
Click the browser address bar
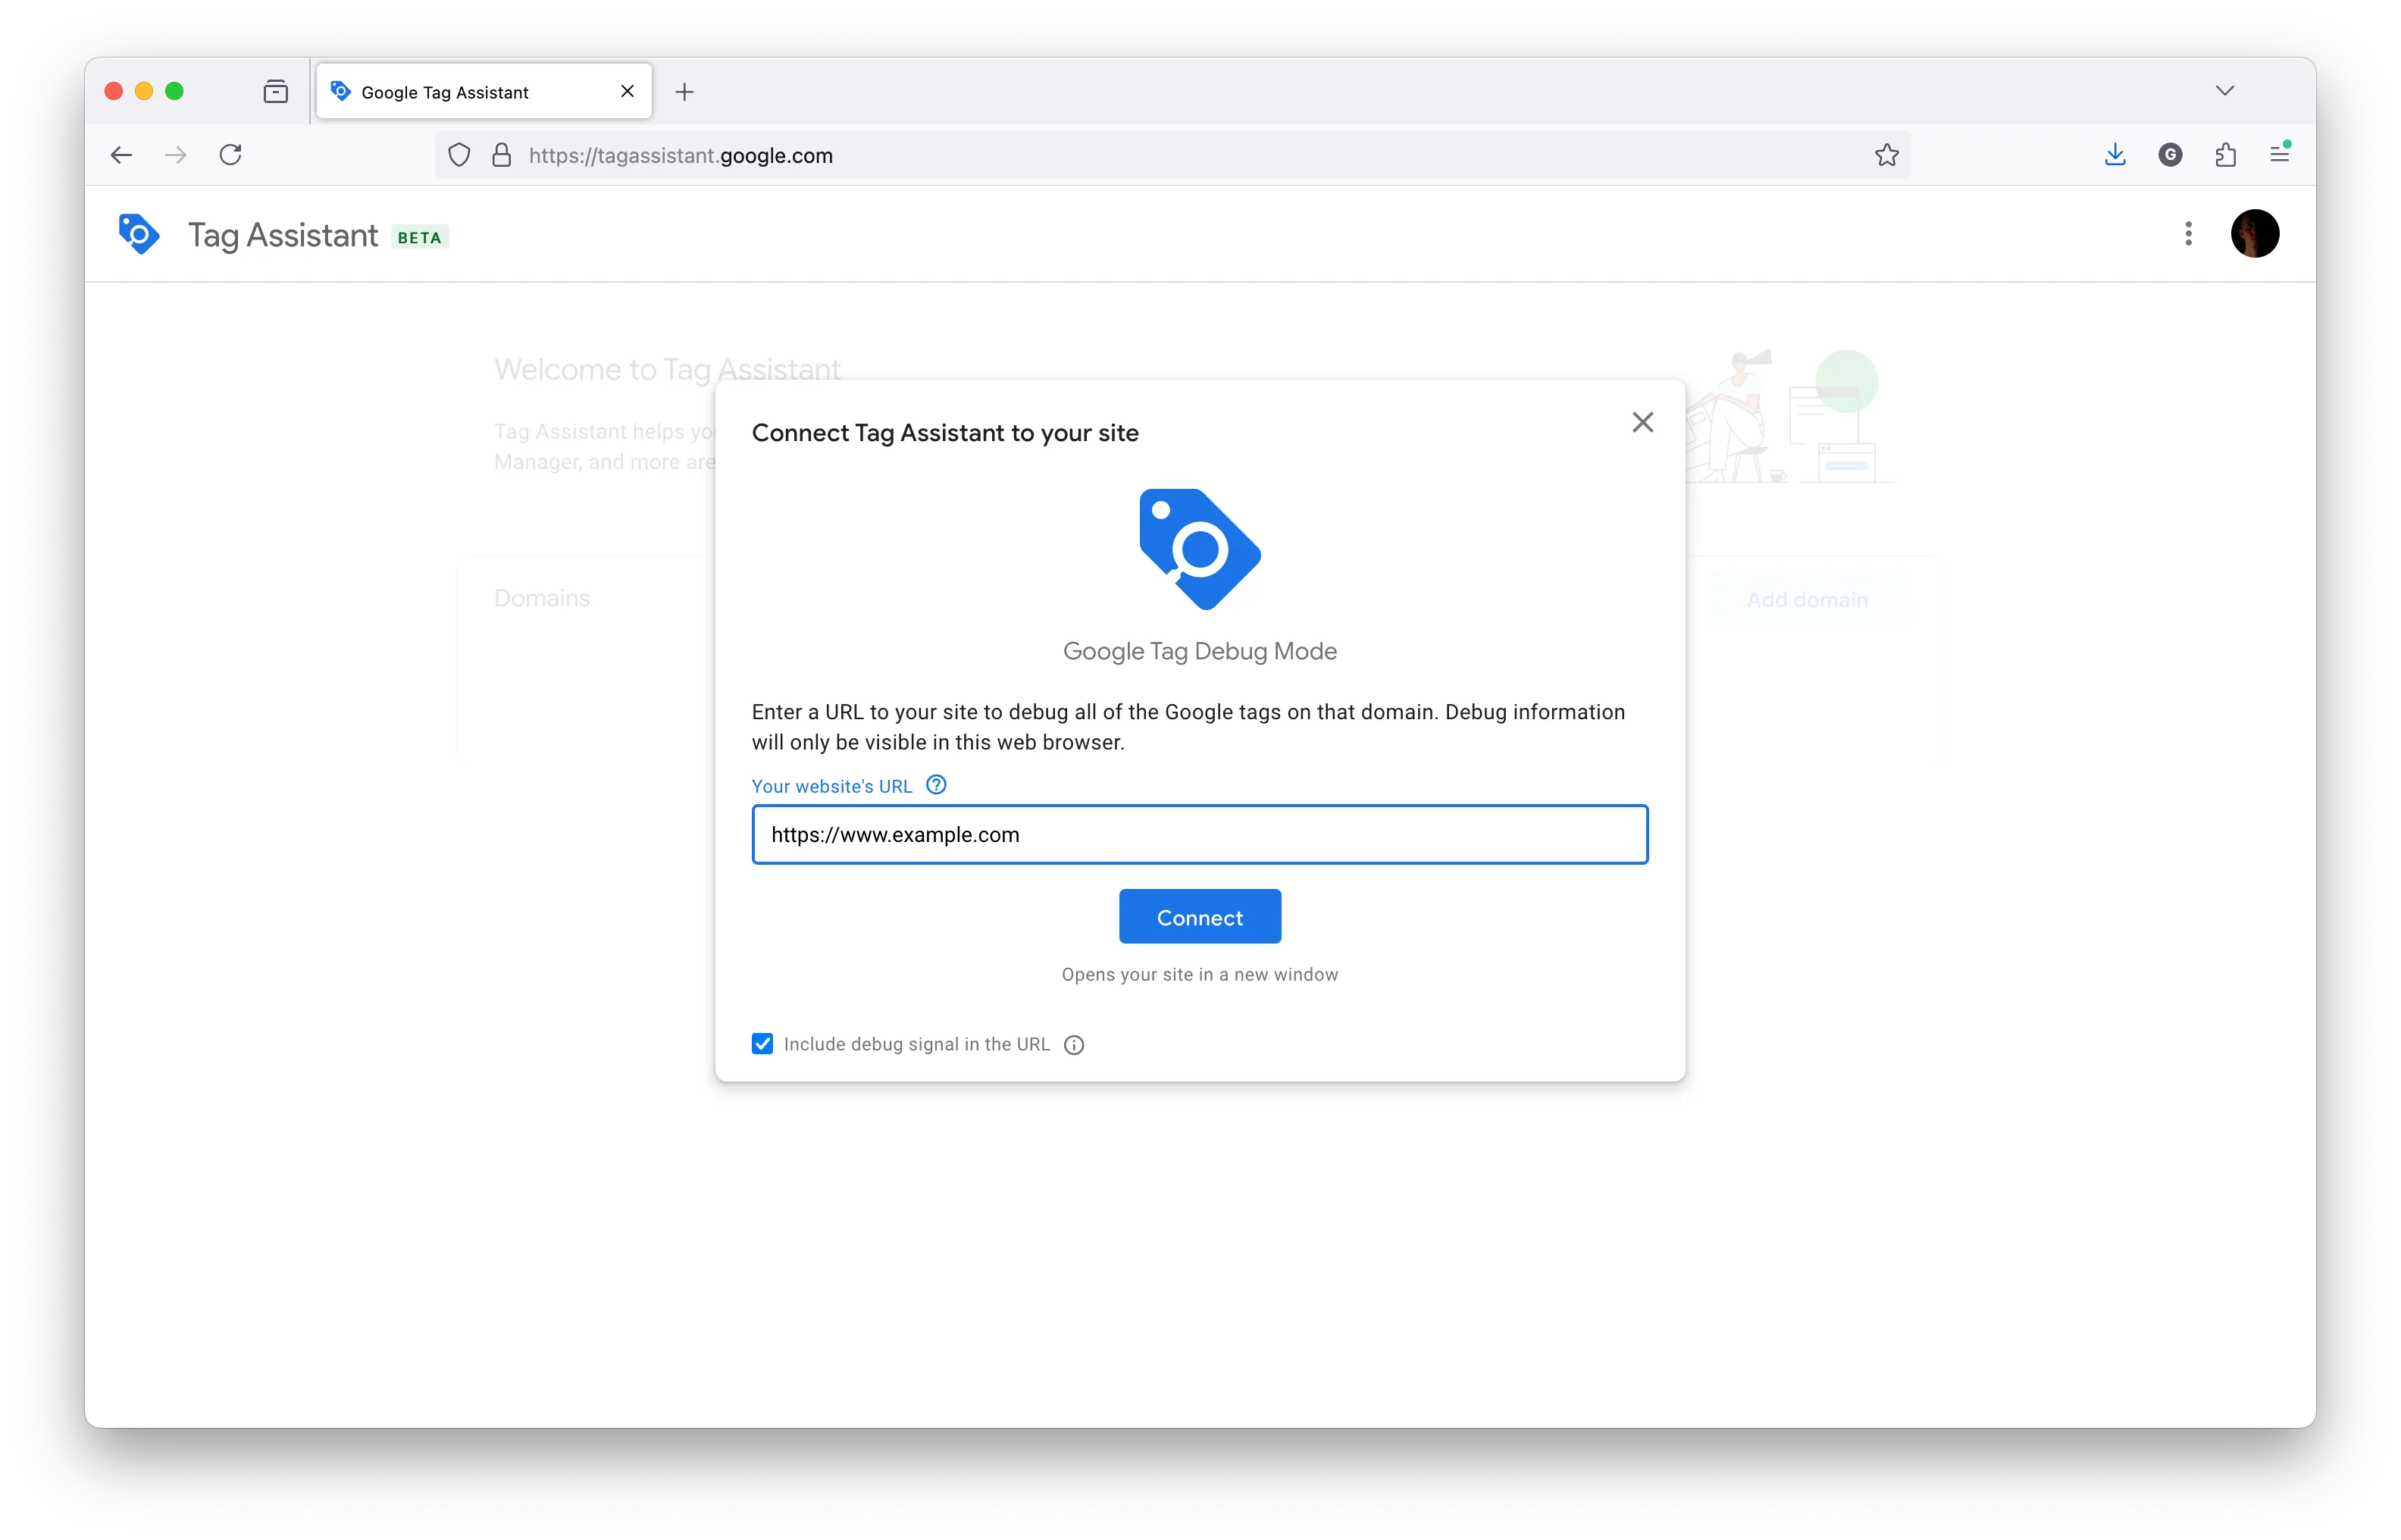(x=1172, y=155)
